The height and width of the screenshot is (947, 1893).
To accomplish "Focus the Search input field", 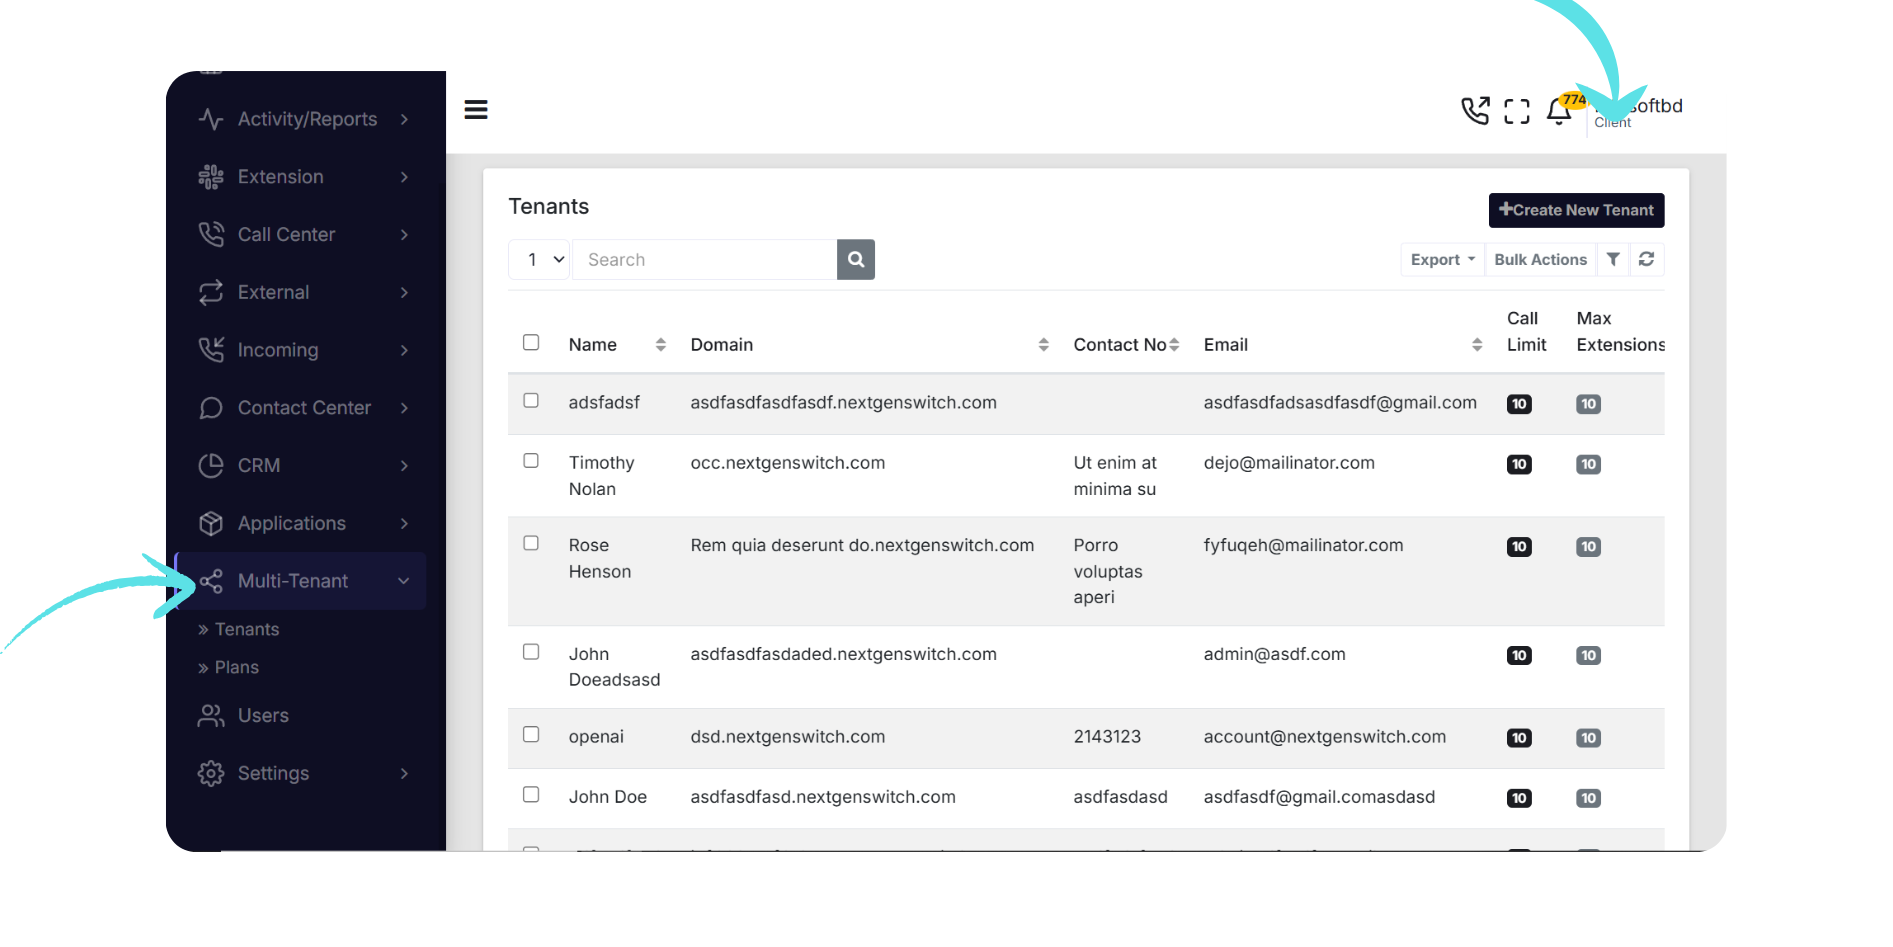I will click(704, 260).
